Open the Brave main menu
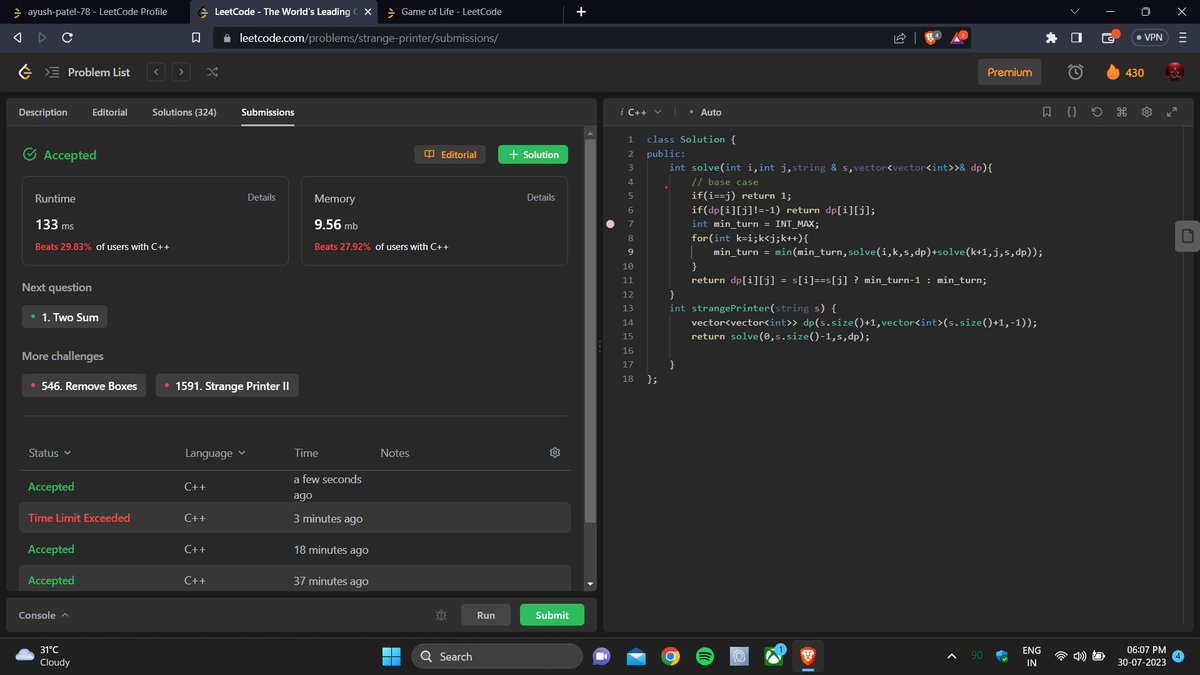This screenshot has height=675, width=1200. [1183, 38]
